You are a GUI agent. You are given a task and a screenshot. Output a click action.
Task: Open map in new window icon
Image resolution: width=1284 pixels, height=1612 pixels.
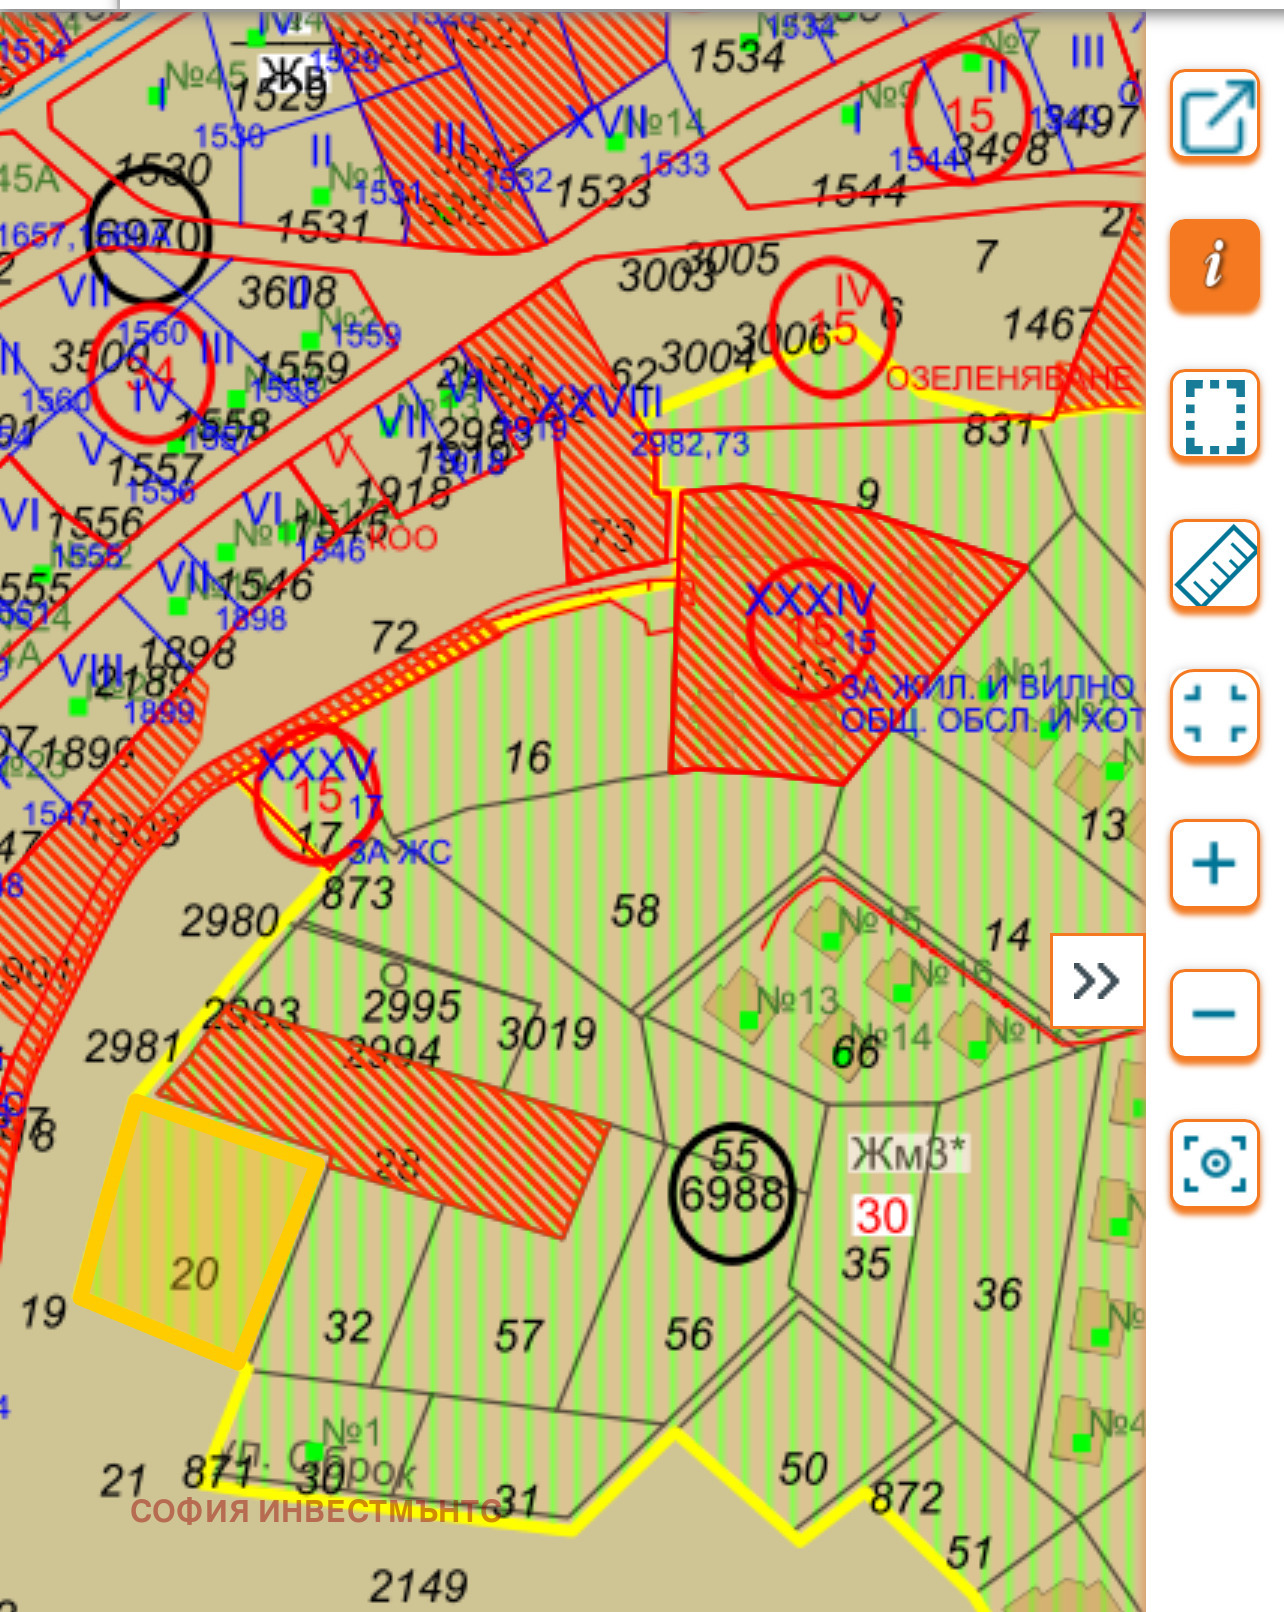click(x=1214, y=114)
